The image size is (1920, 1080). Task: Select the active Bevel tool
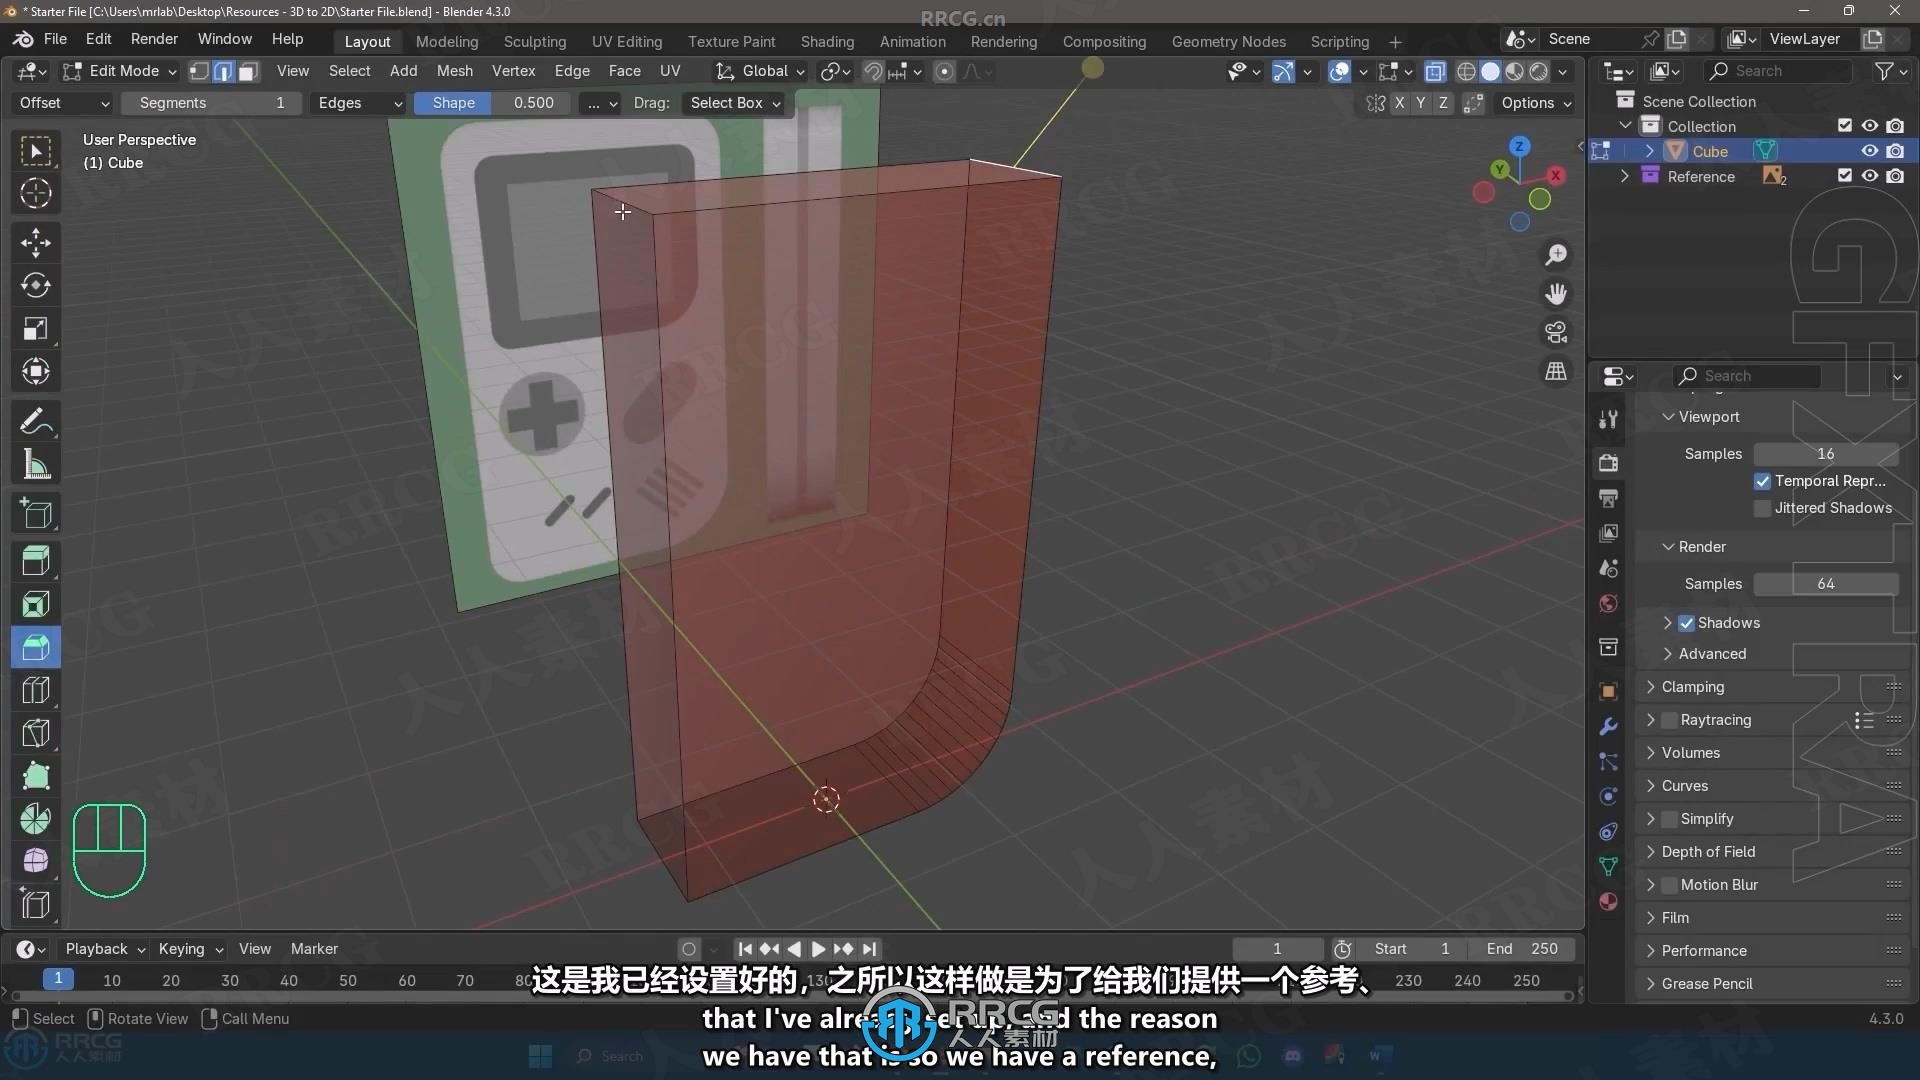click(x=36, y=647)
